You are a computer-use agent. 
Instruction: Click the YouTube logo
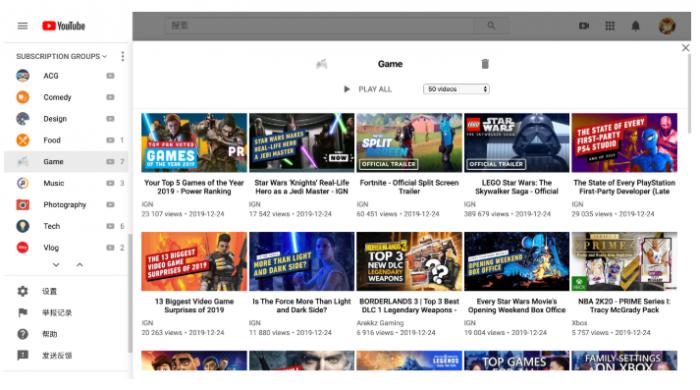(63, 26)
